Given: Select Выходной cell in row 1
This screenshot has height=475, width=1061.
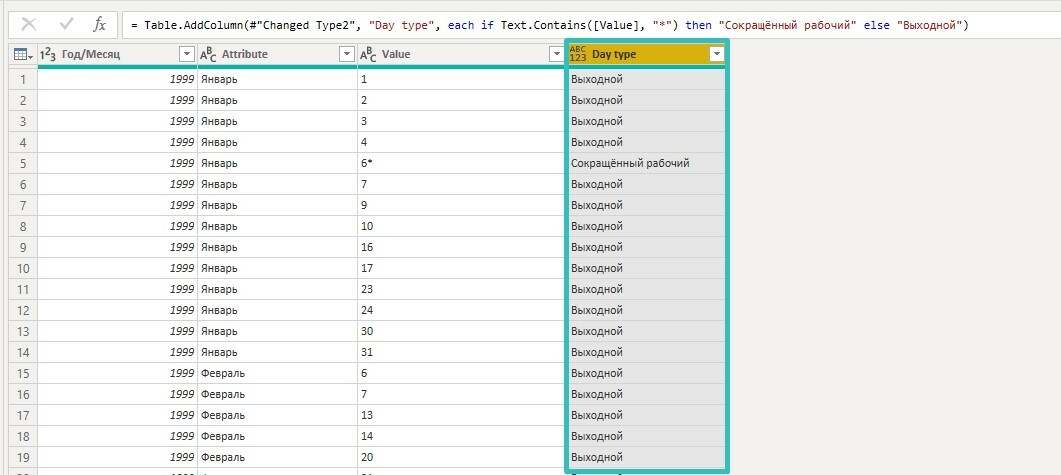Looking at the screenshot, I should click(x=646, y=79).
